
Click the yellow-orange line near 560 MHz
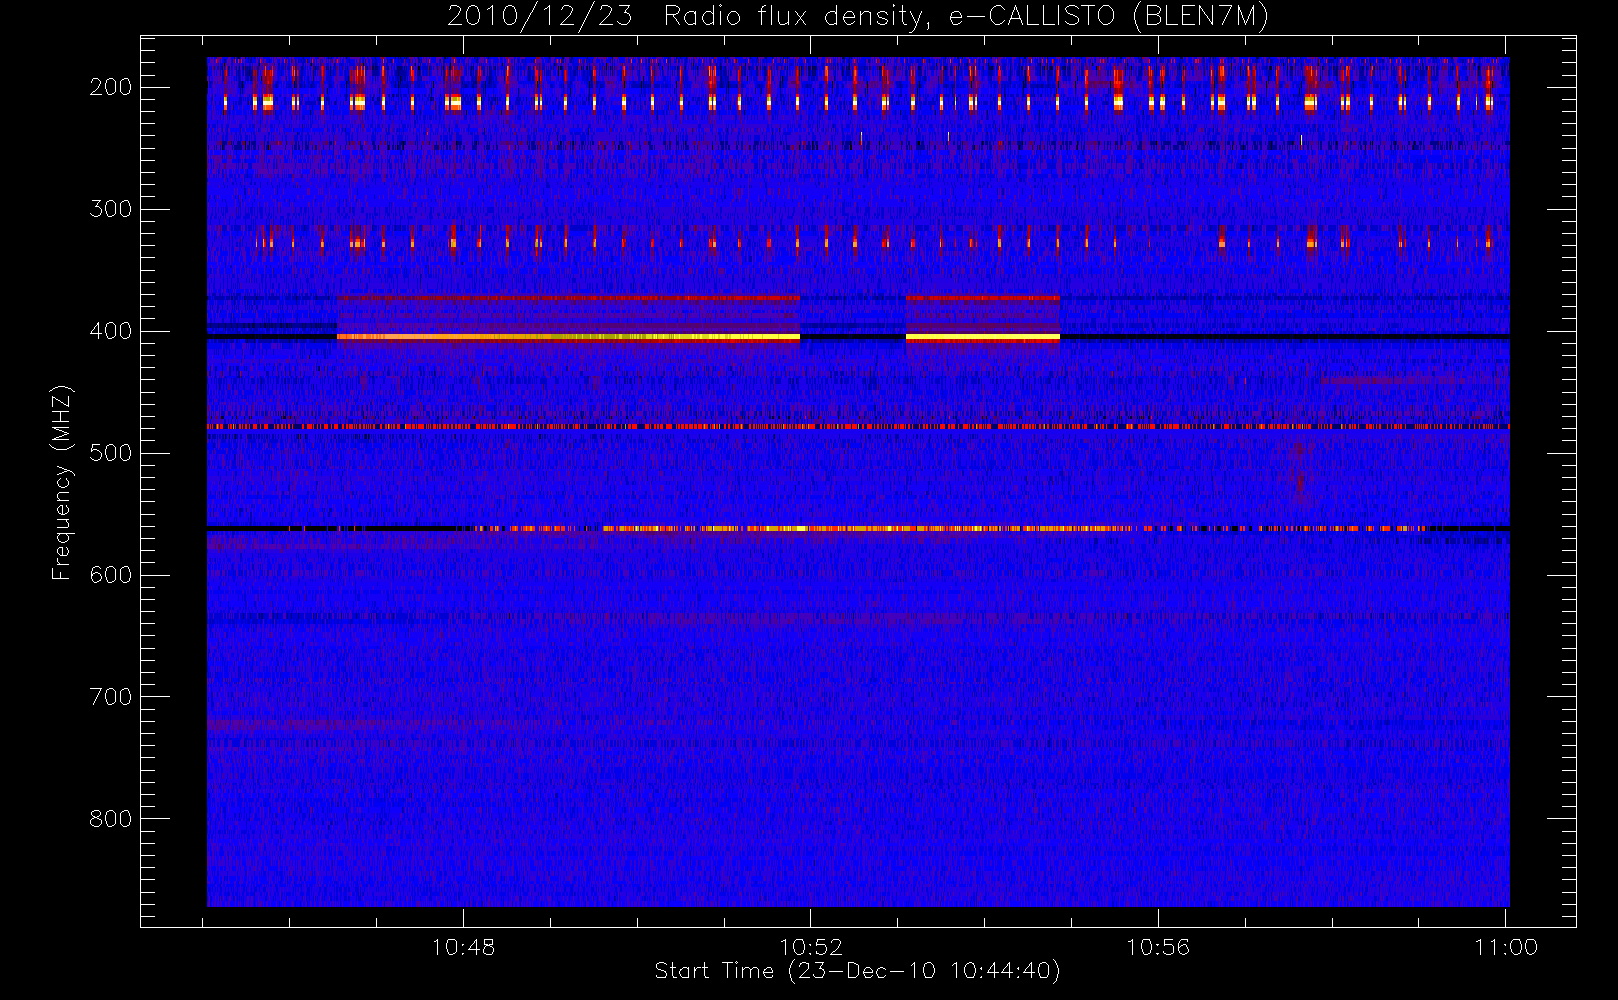point(858,528)
